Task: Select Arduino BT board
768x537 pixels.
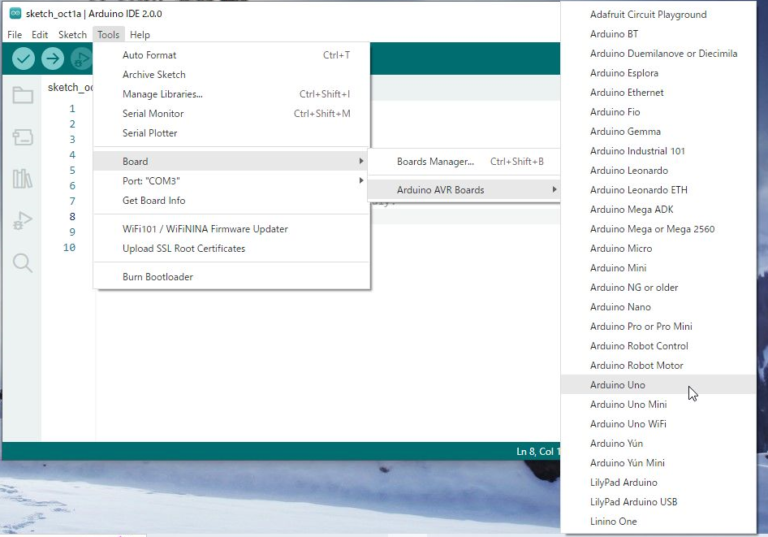Action: pos(658,34)
